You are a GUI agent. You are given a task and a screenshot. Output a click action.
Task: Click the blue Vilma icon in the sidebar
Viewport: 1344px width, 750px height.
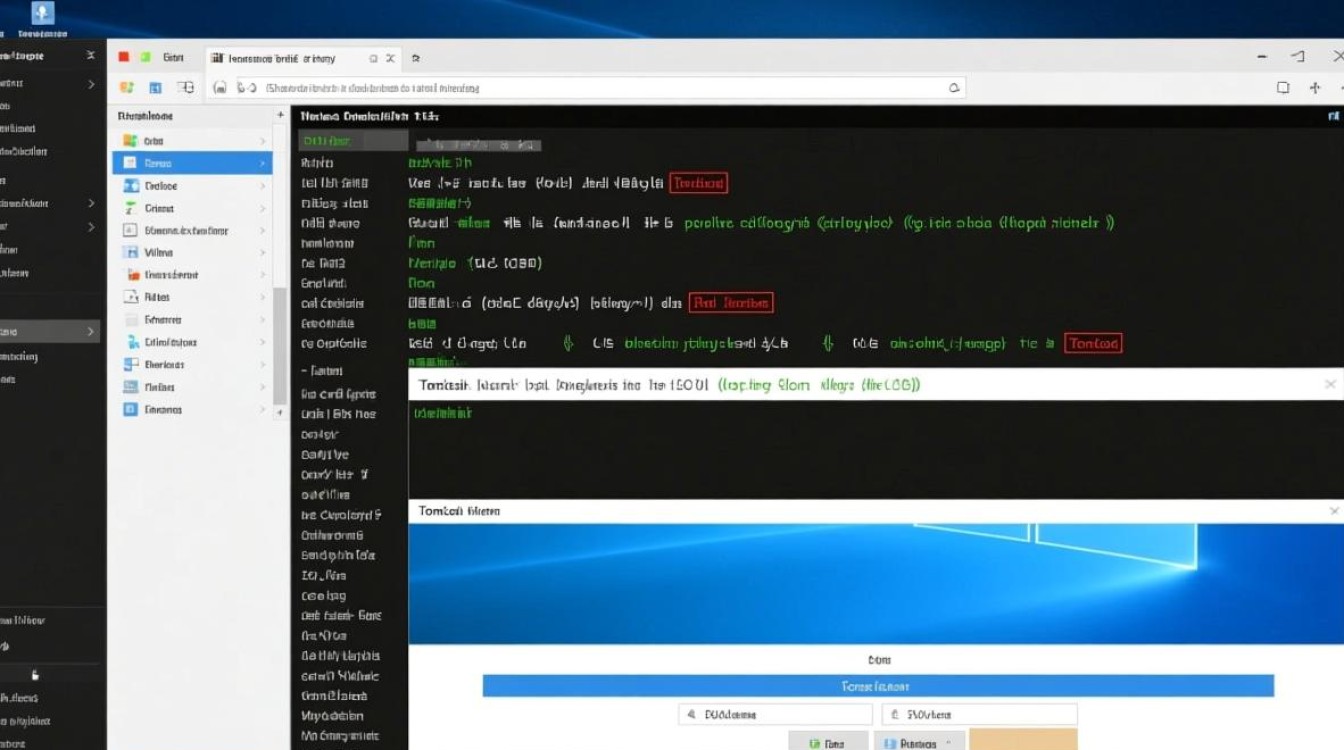[130, 252]
